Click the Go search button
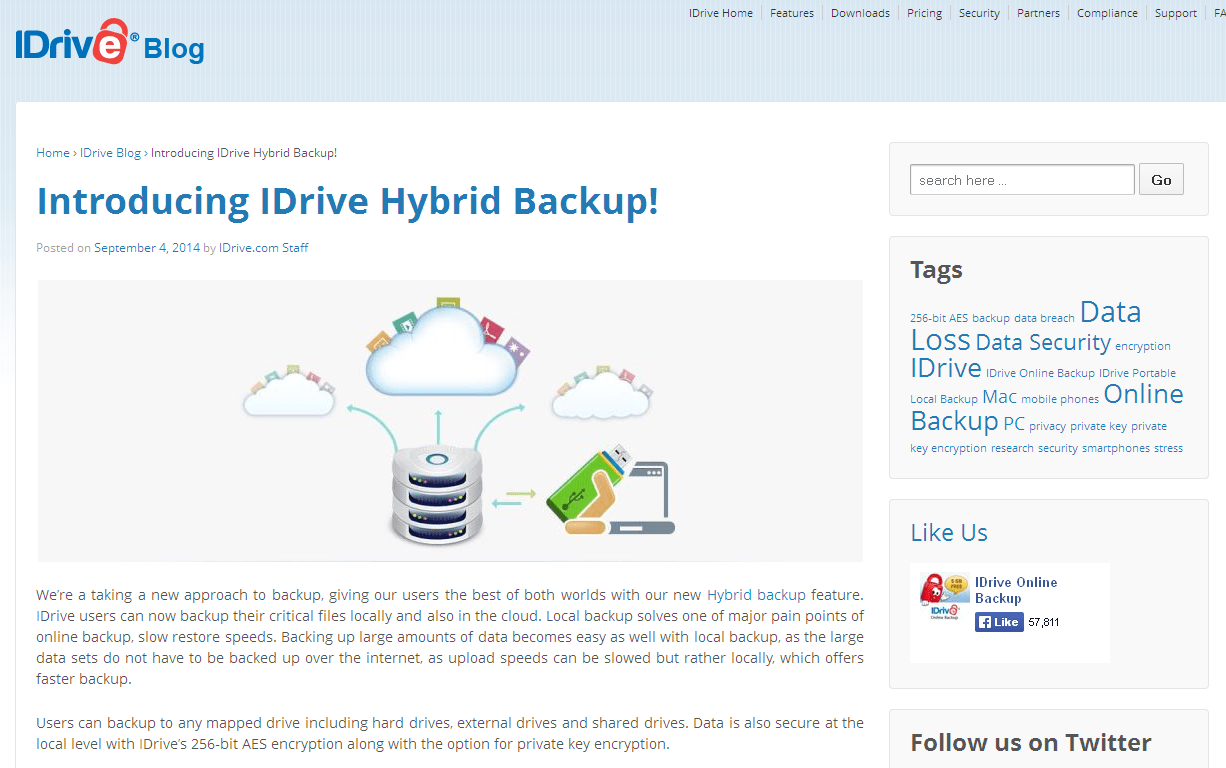 pos(1161,179)
